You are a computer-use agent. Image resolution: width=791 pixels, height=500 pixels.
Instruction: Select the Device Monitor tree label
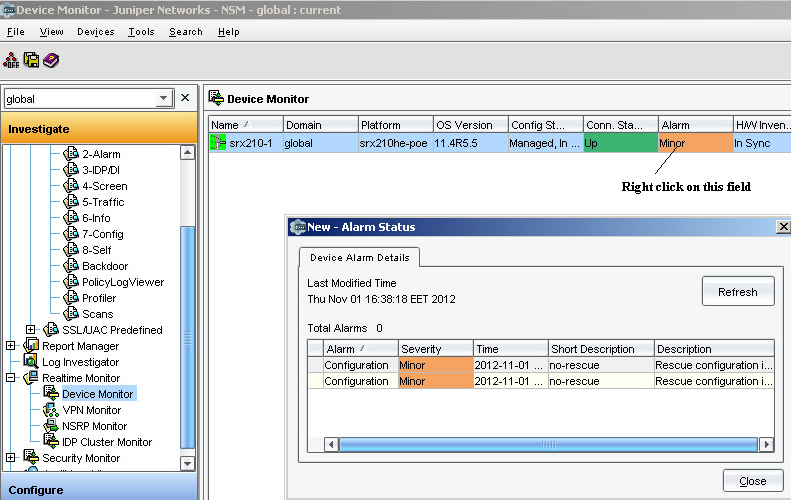(x=97, y=394)
